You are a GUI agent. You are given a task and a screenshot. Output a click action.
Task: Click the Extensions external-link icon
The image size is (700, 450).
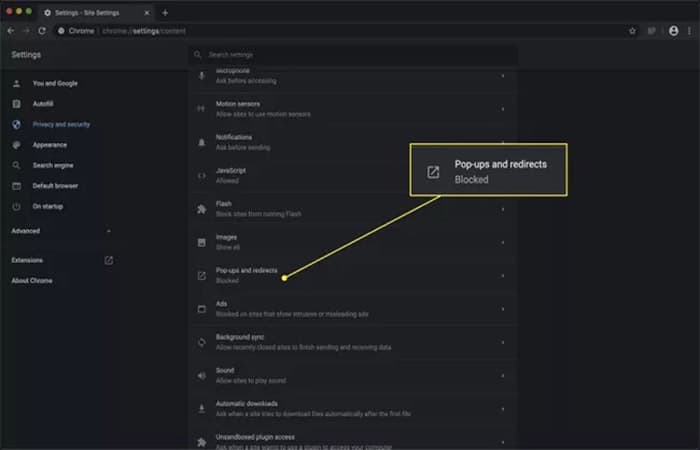(x=108, y=260)
